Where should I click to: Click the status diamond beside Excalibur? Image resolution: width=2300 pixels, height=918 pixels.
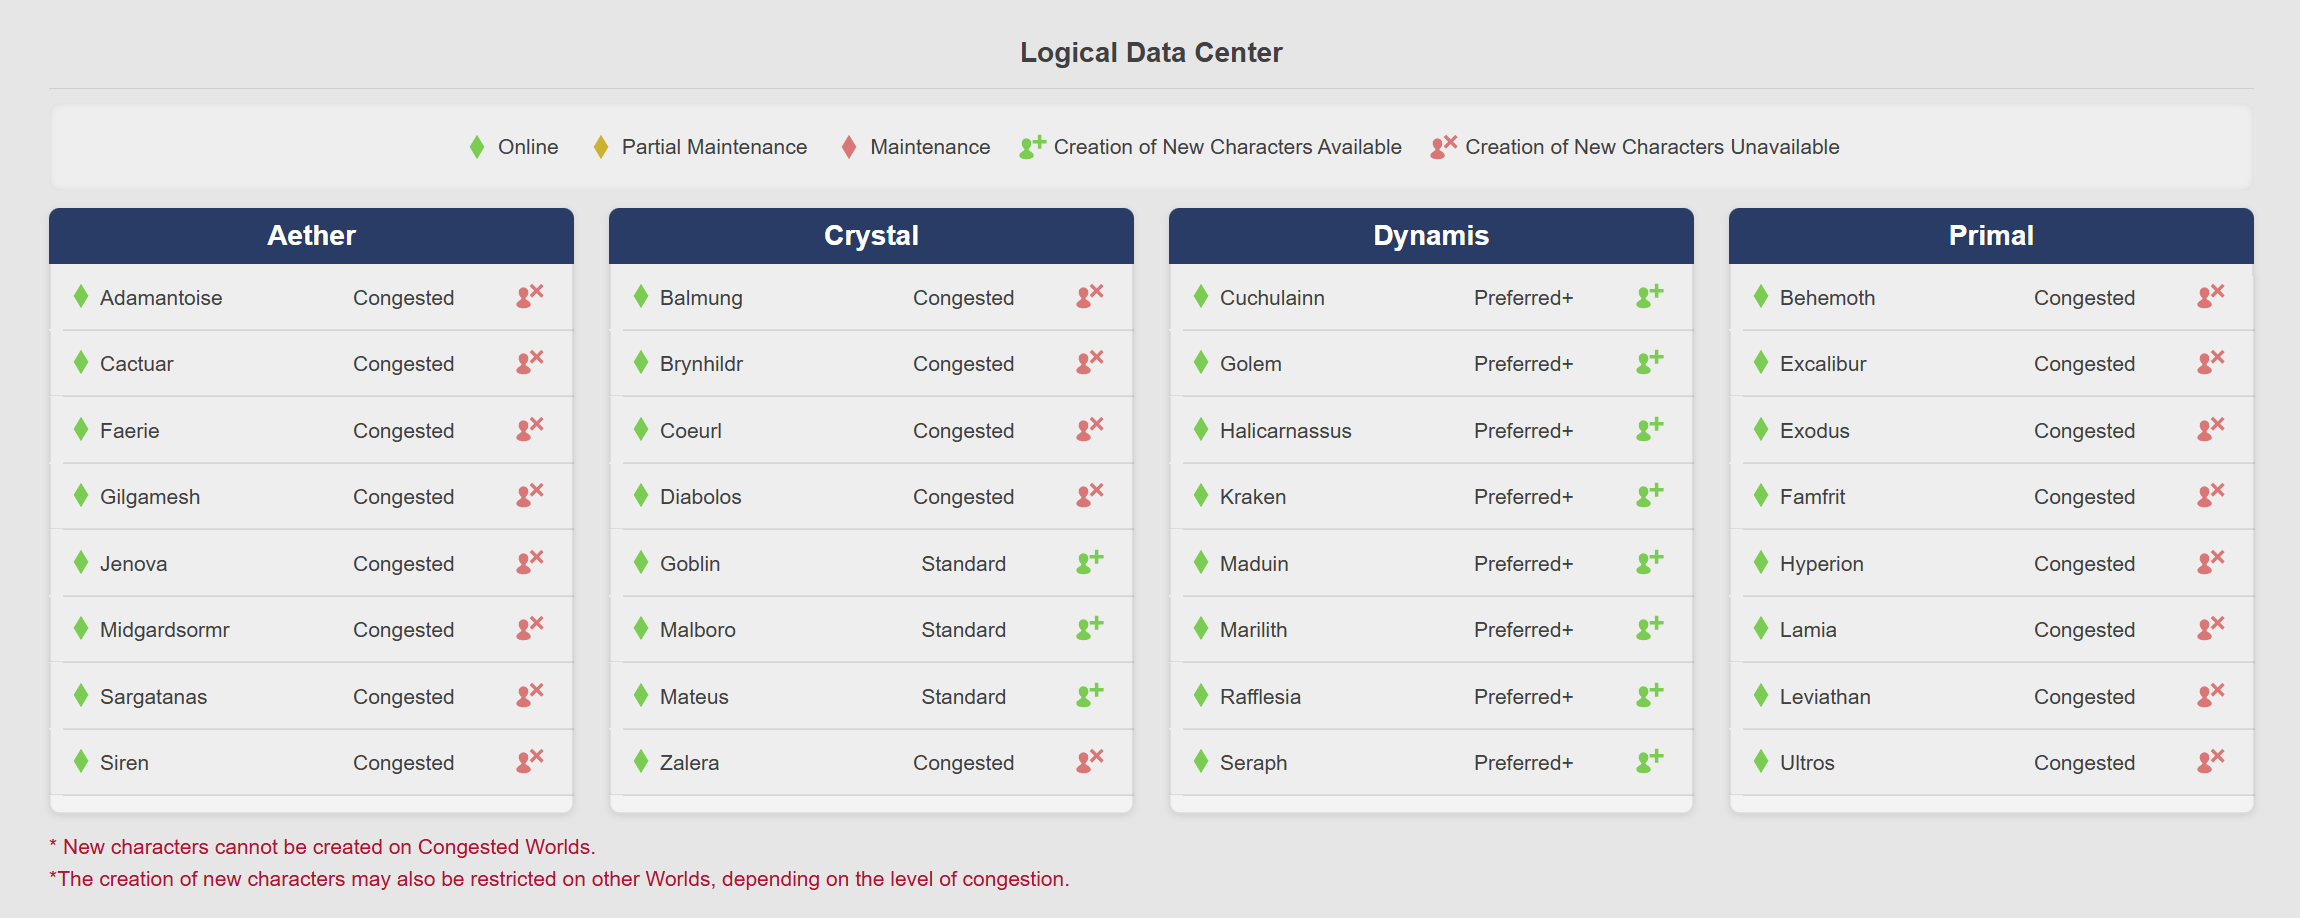pyautogui.click(x=1761, y=362)
